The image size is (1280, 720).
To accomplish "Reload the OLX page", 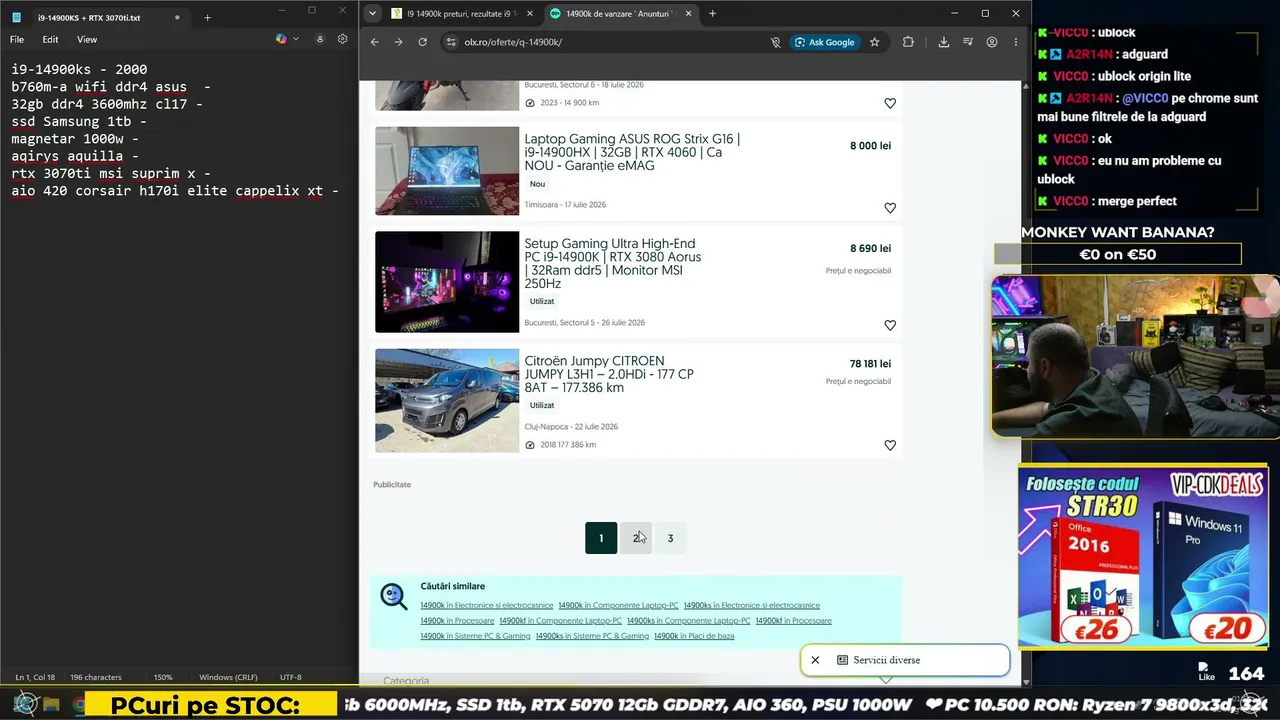I will [x=422, y=42].
